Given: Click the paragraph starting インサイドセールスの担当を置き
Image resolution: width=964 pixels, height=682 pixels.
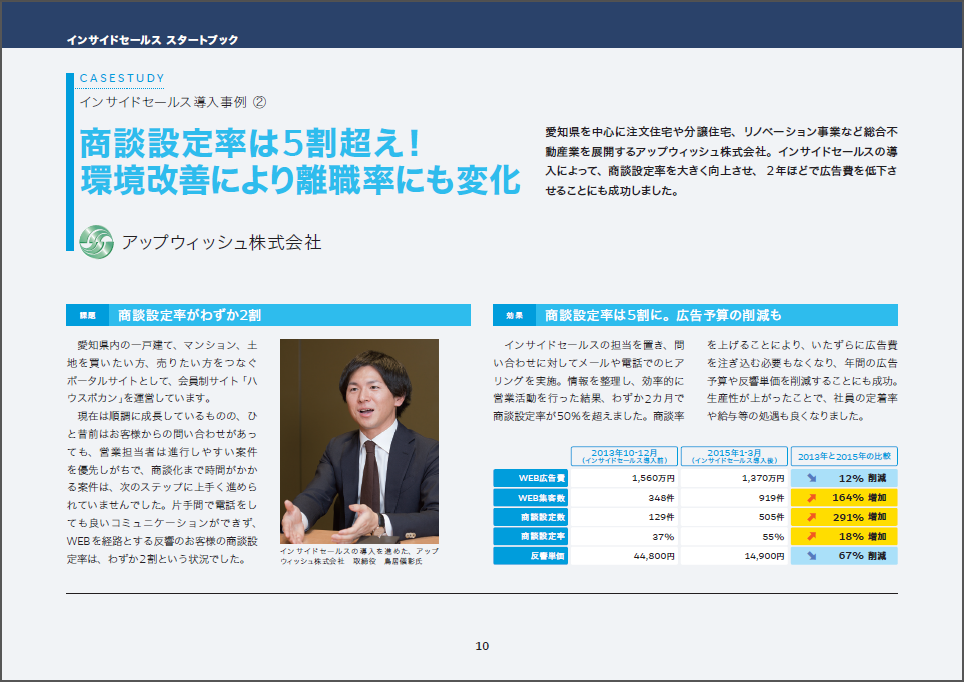Looking at the screenshot, I should 589,381.
